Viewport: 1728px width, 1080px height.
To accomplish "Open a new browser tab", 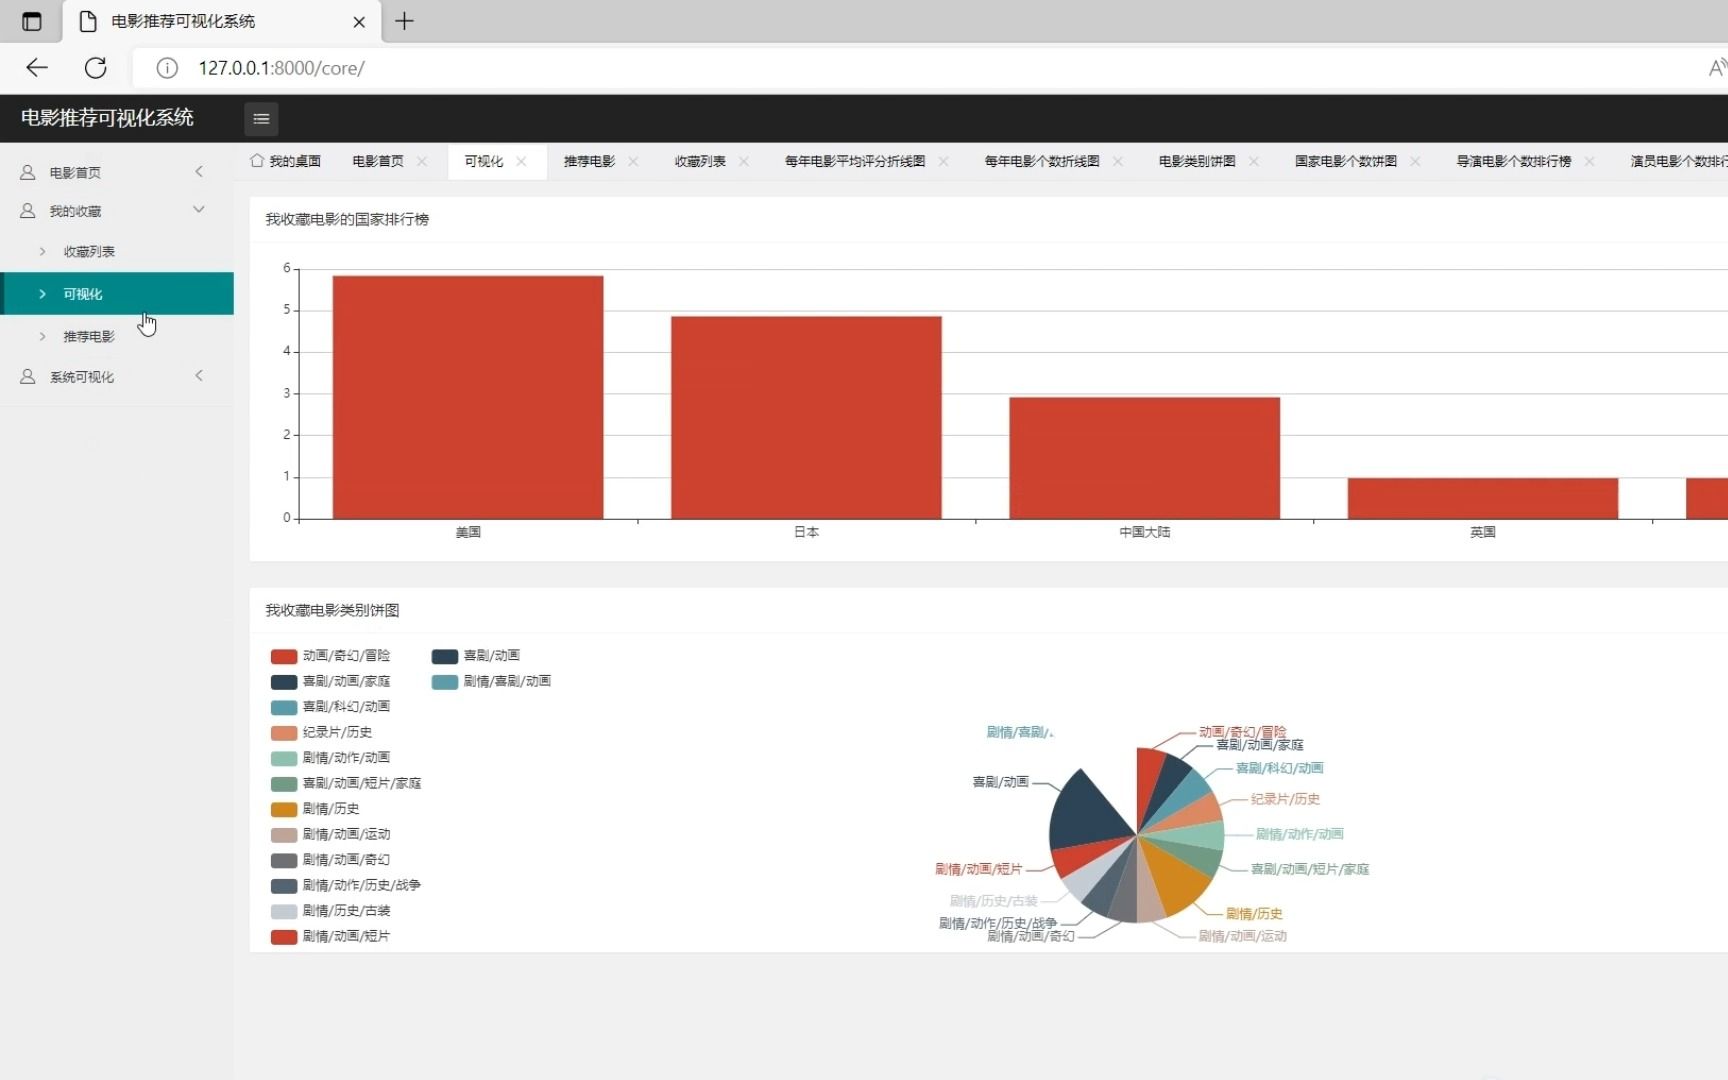I will pyautogui.click(x=404, y=21).
